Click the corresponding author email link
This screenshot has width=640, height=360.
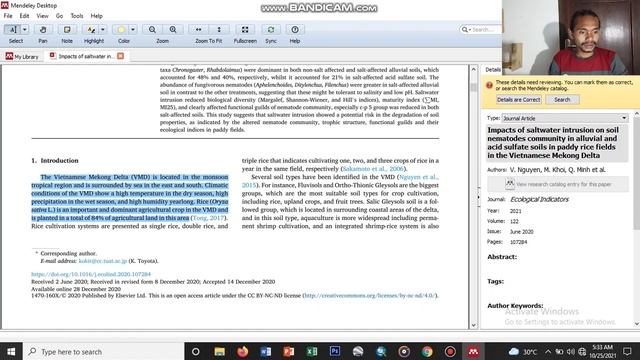click(x=103, y=261)
